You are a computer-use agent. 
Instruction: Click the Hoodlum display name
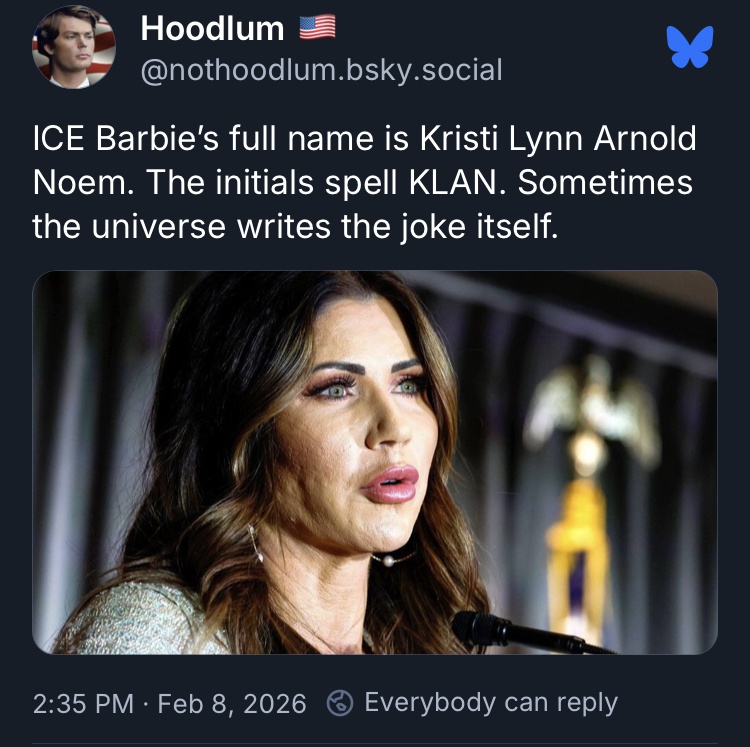click(x=212, y=28)
